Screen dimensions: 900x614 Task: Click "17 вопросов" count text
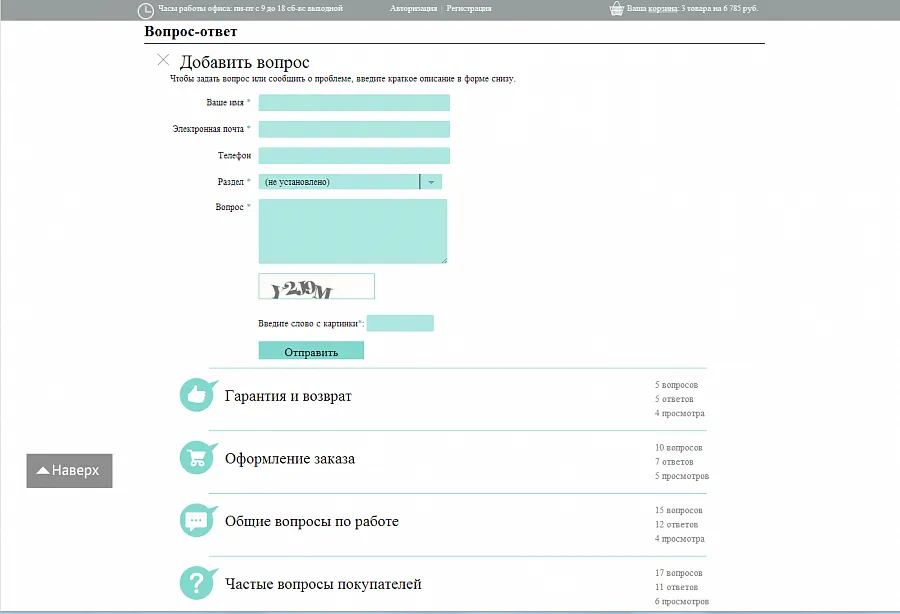(x=678, y=573)
